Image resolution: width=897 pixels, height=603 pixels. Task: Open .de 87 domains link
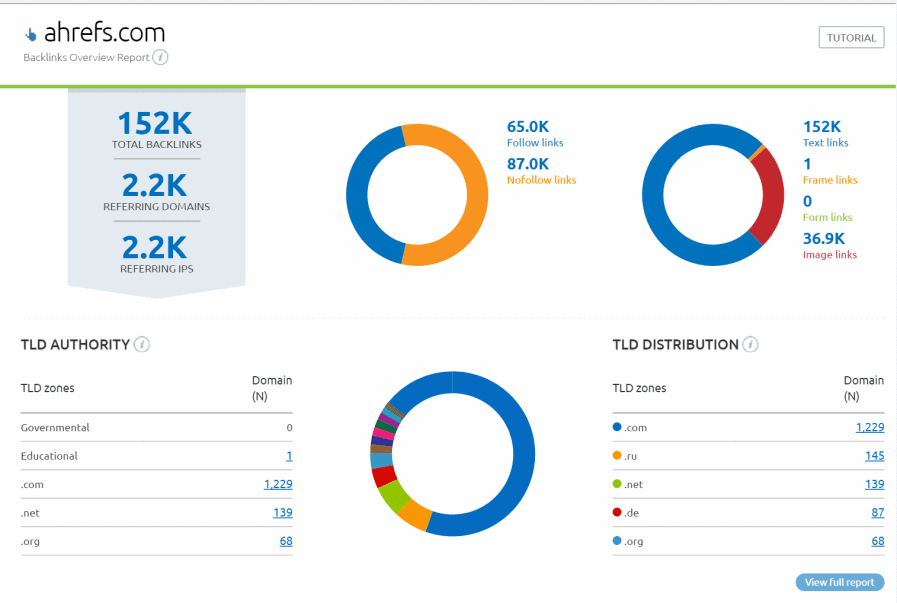(878, 513)
